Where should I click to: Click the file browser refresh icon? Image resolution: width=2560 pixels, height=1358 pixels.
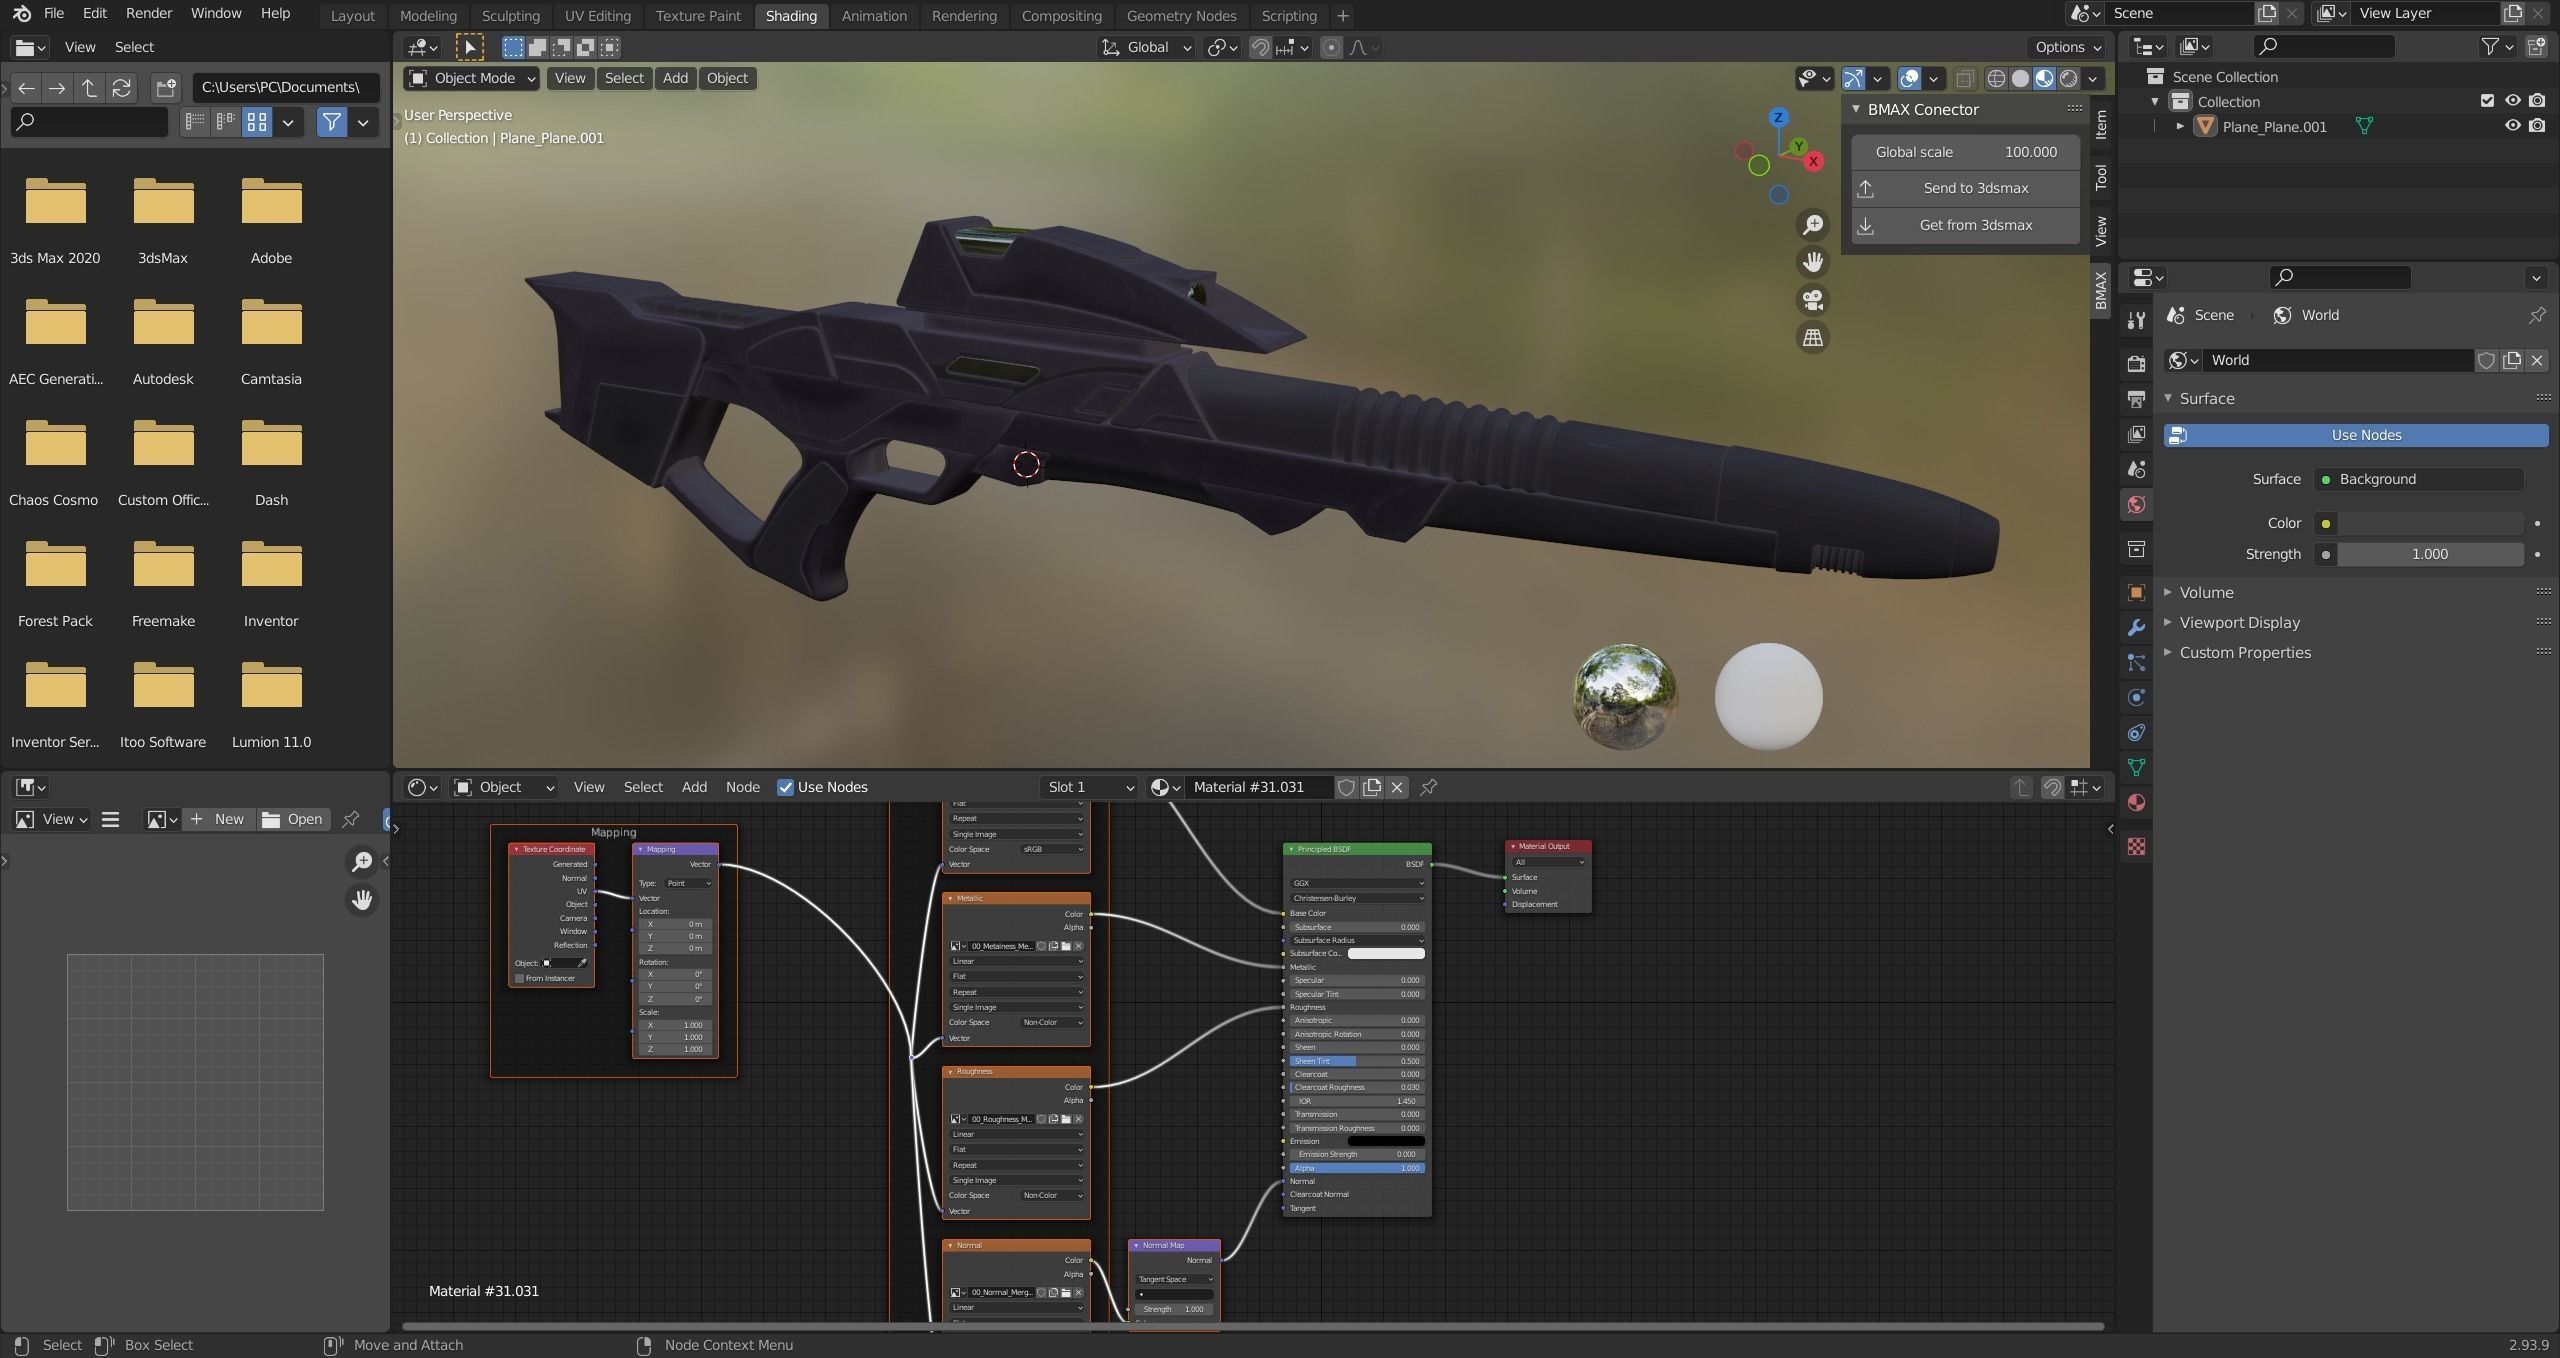tap(121, 88)
